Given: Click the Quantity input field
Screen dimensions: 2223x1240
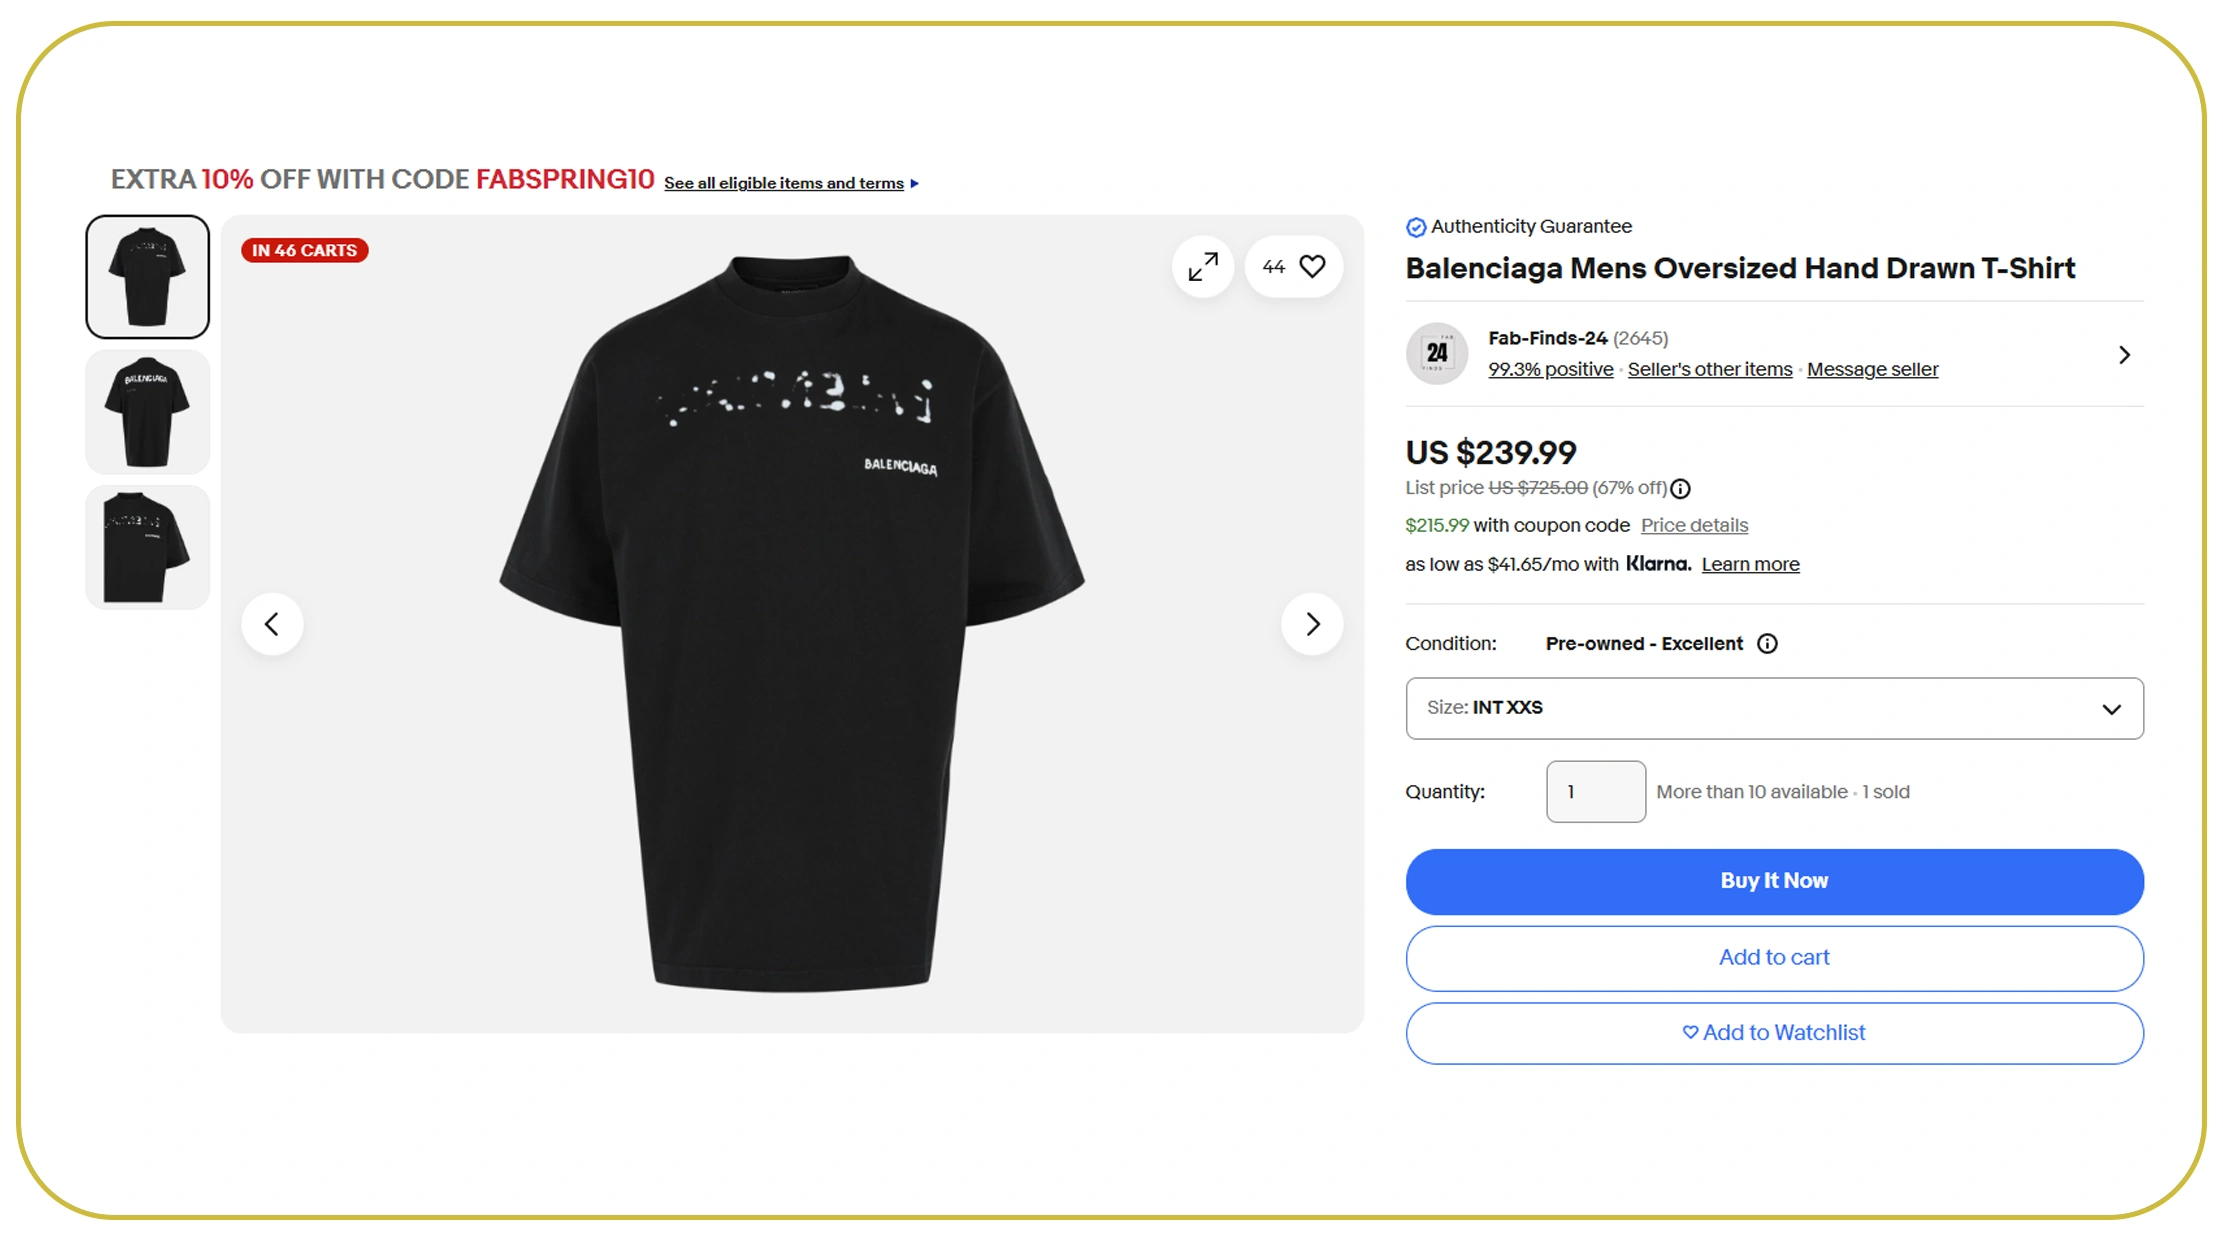Looking at the screenshot, I should click(x=1595, y=792).
